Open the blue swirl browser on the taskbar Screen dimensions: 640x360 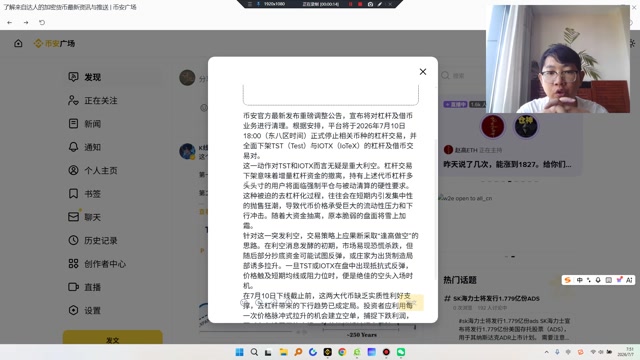[x=313, y=352]
